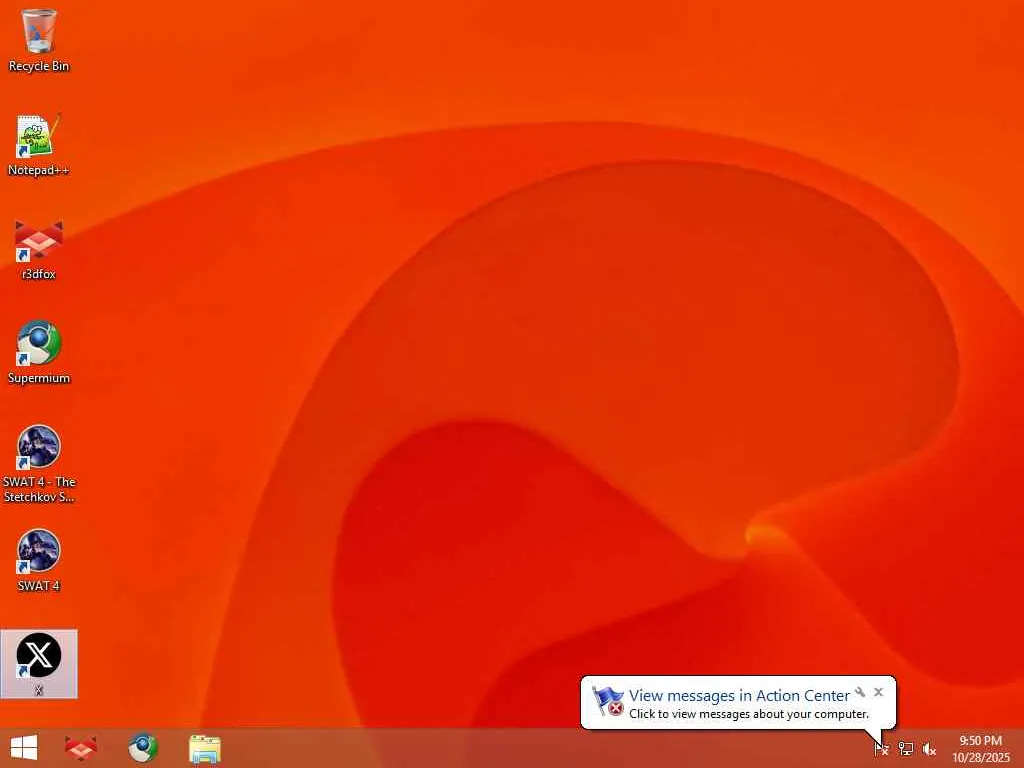
Task: Select the X desktop shortcut
Action: 39,664
